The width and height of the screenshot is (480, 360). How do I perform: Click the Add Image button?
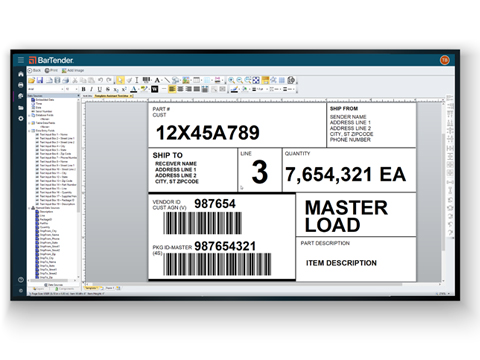(x=73, y=70)
